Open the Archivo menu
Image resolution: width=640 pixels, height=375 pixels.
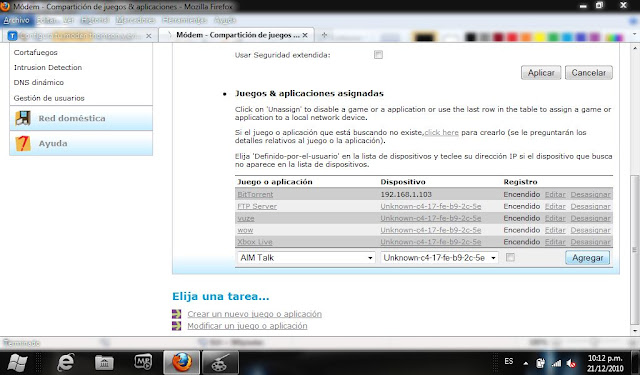click(x=16, y=20)
